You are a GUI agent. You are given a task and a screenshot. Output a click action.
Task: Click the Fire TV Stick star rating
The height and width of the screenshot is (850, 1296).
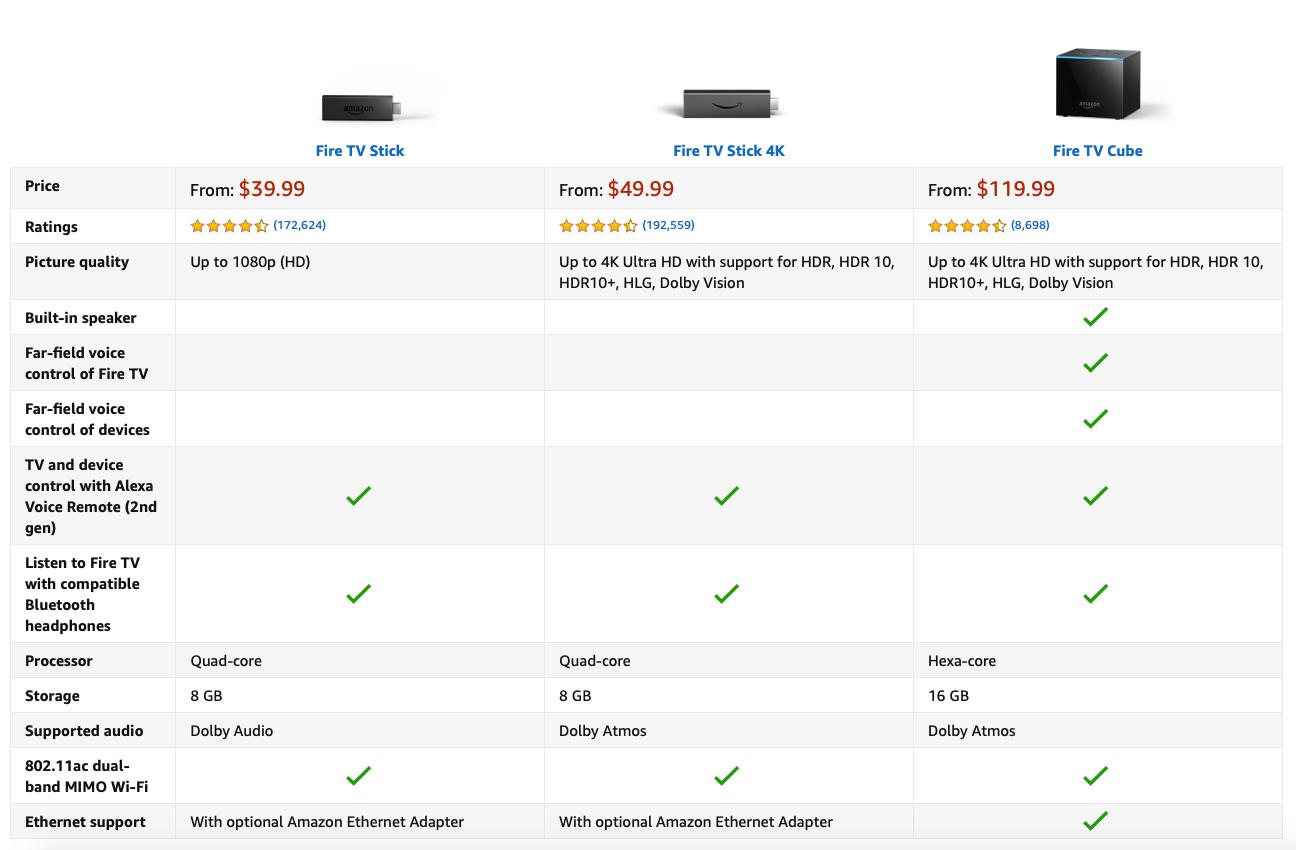[229, 226]
